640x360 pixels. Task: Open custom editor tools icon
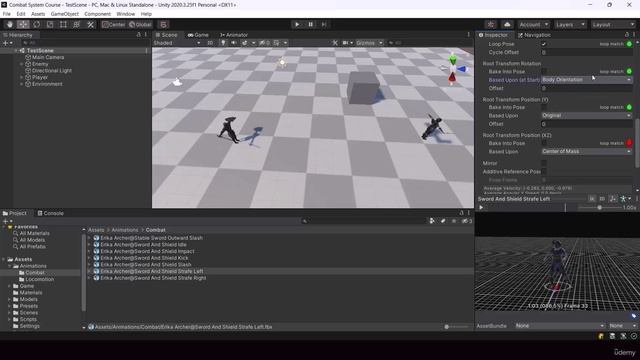pos(90,24)
